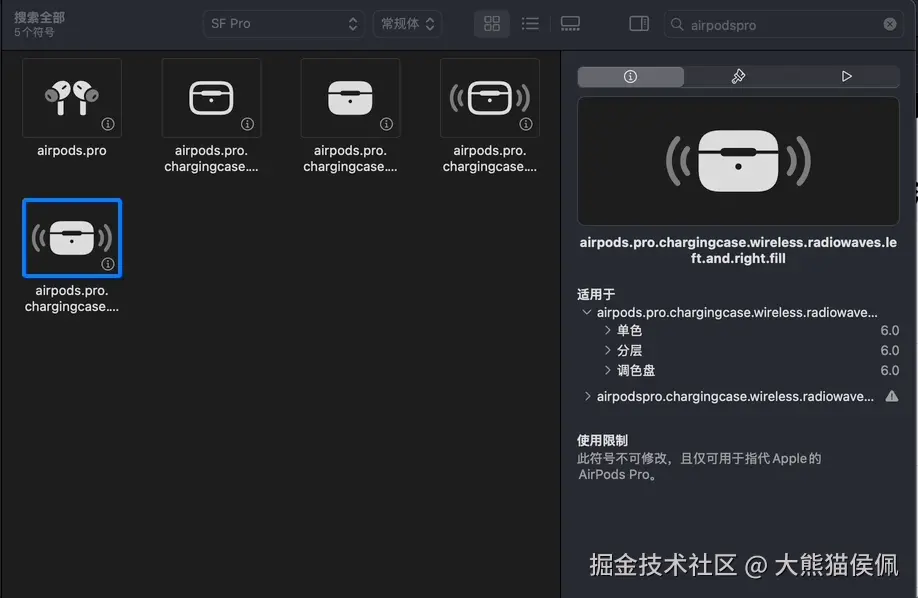Expand the 单色 availability row
This screenshot has height=598, width=918.
[608, 330]
